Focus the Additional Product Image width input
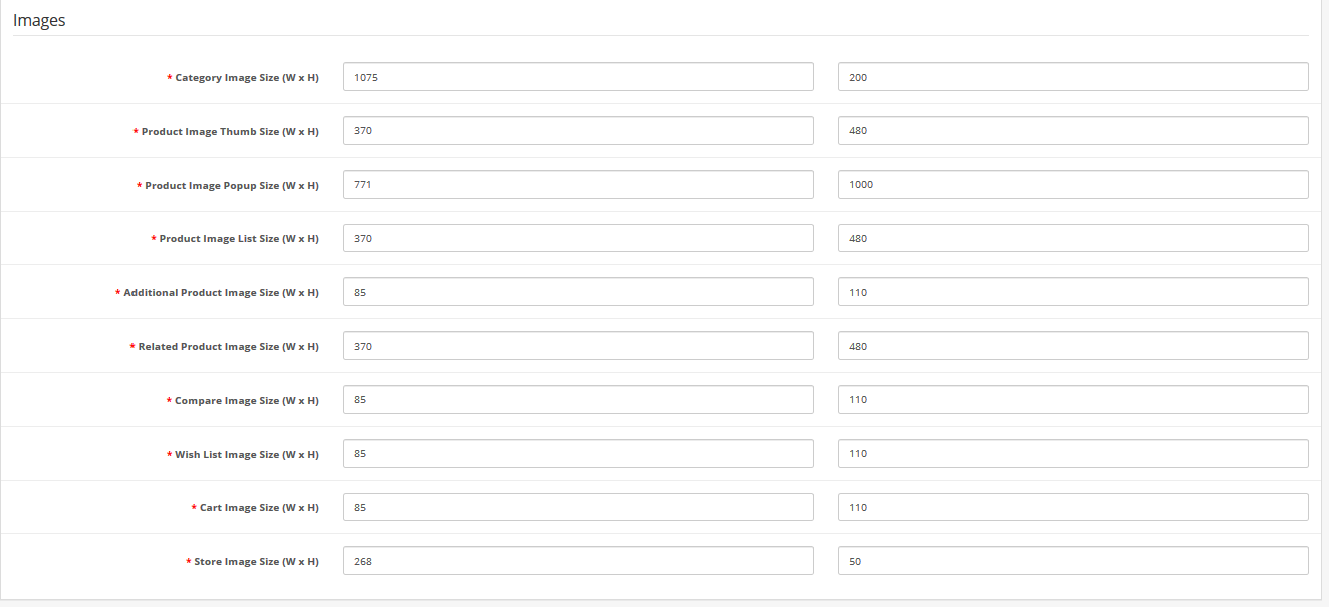 pos(578,292)
